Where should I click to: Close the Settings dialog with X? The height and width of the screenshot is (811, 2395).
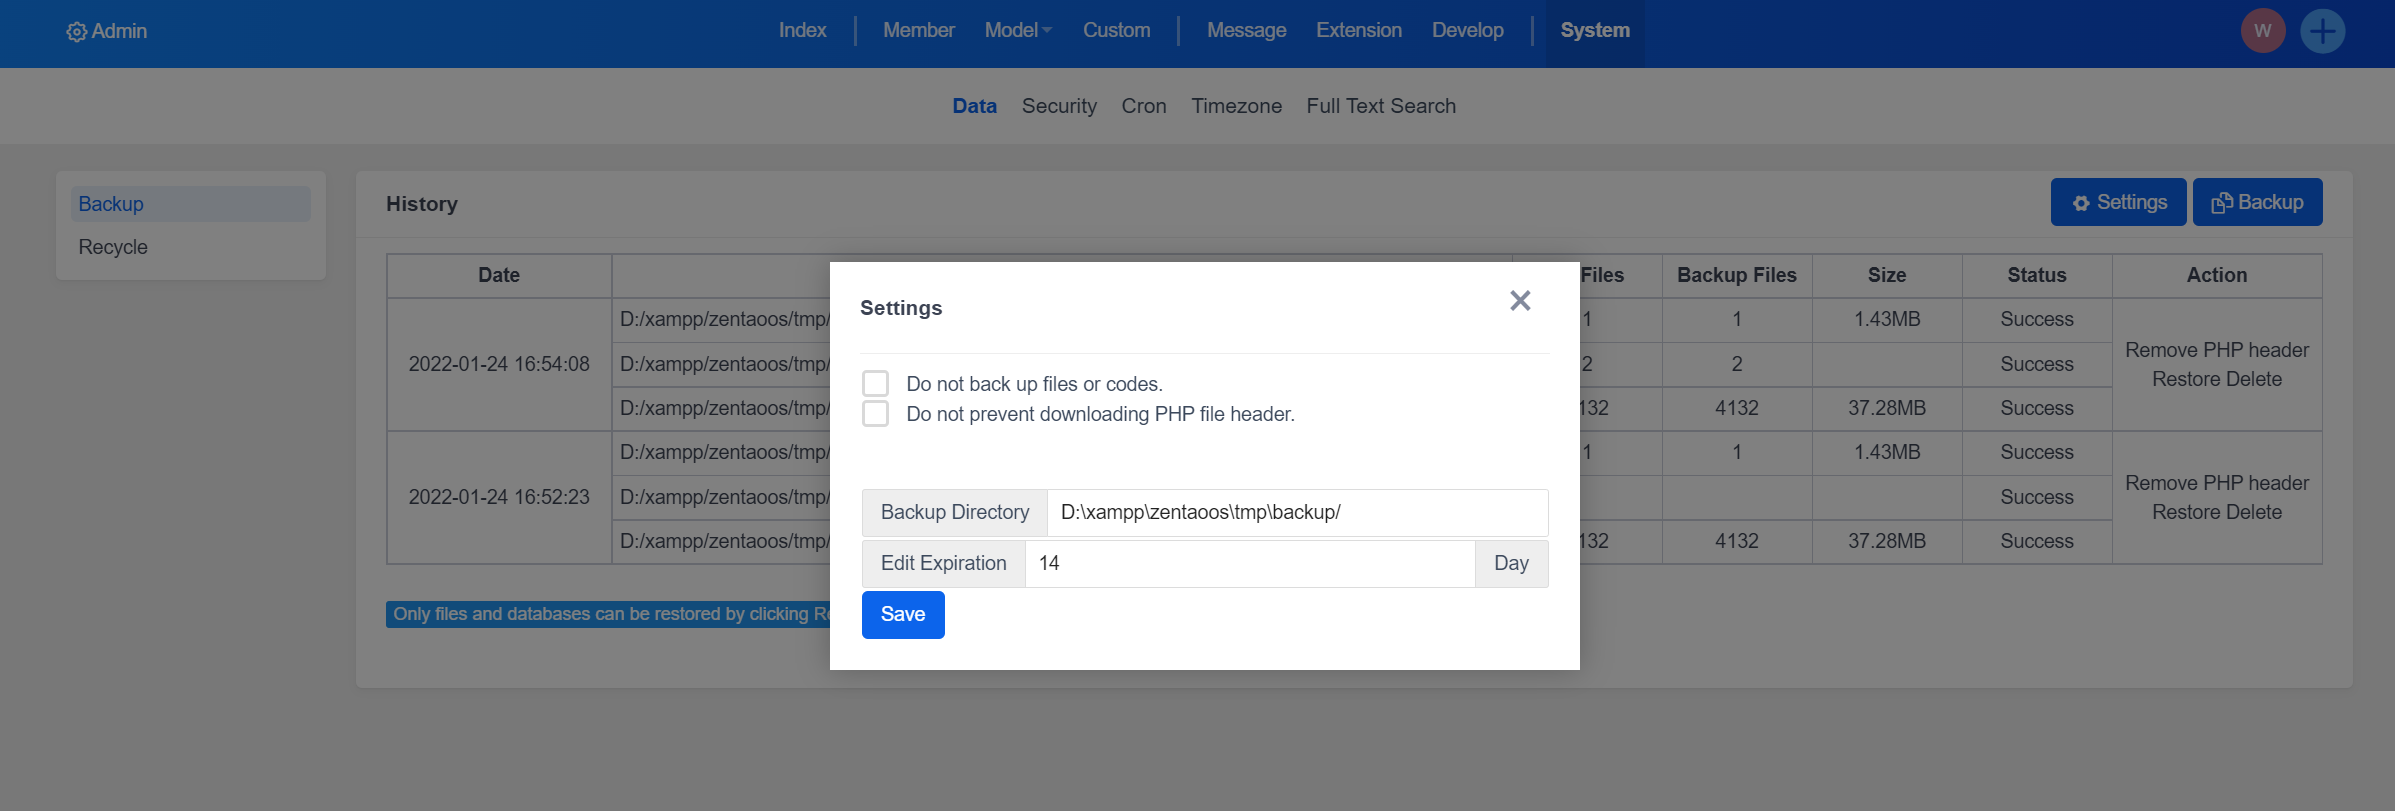coord(1520,301)
